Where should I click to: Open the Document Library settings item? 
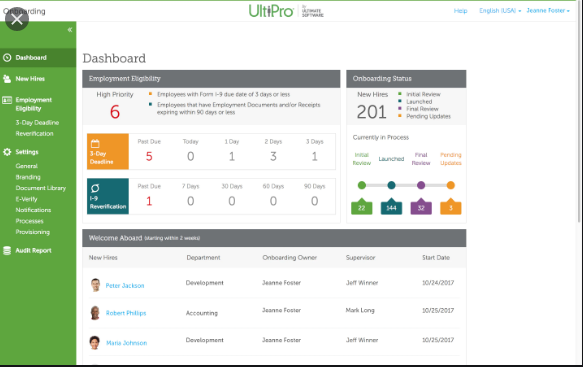41,188
